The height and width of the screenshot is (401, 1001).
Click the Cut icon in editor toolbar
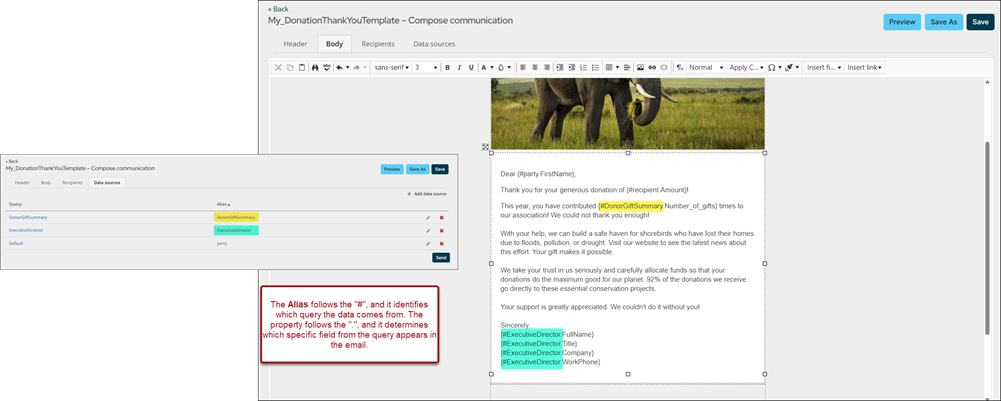click(x=279, y=67)
